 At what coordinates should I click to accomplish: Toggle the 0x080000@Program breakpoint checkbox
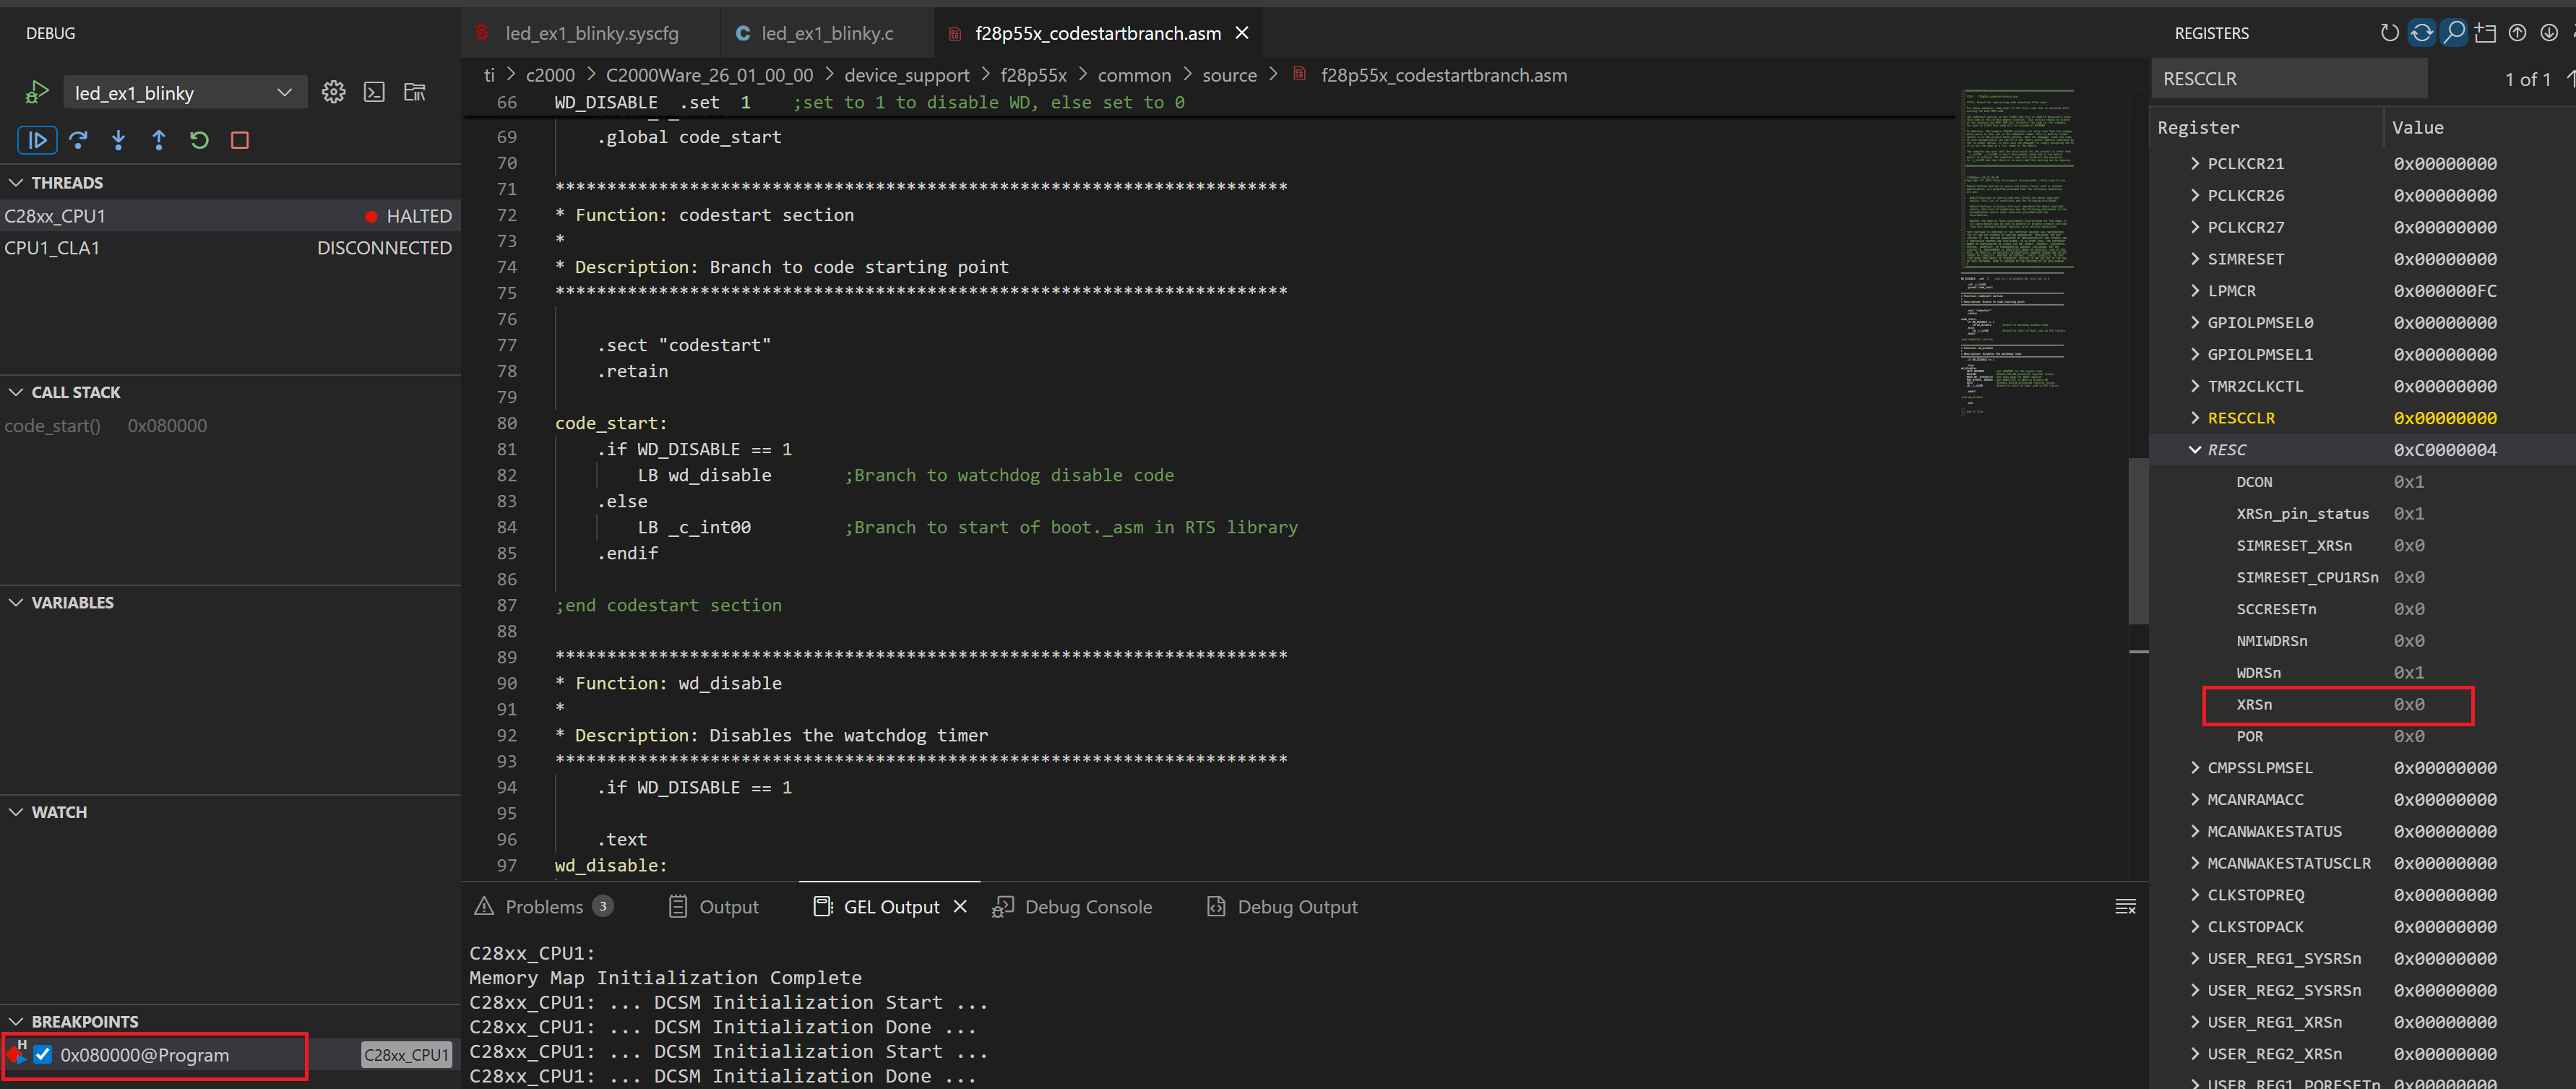[x=43, y=1055]
